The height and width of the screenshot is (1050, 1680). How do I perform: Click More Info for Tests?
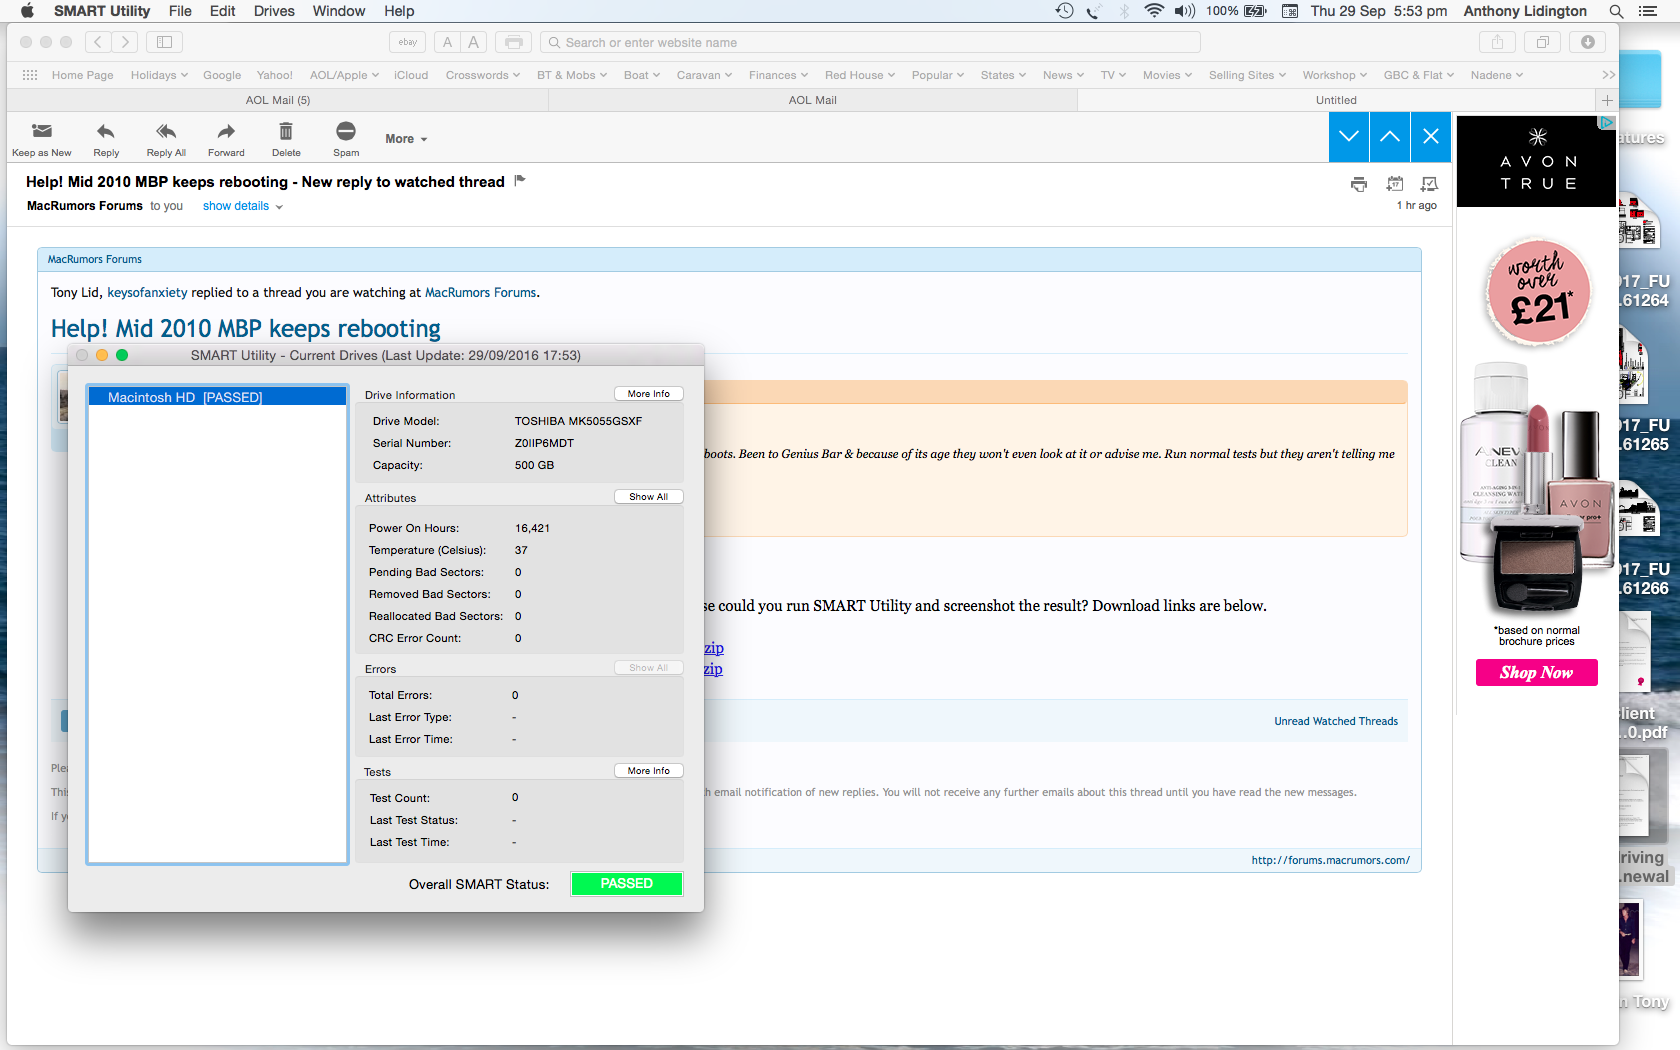[648, 771]
